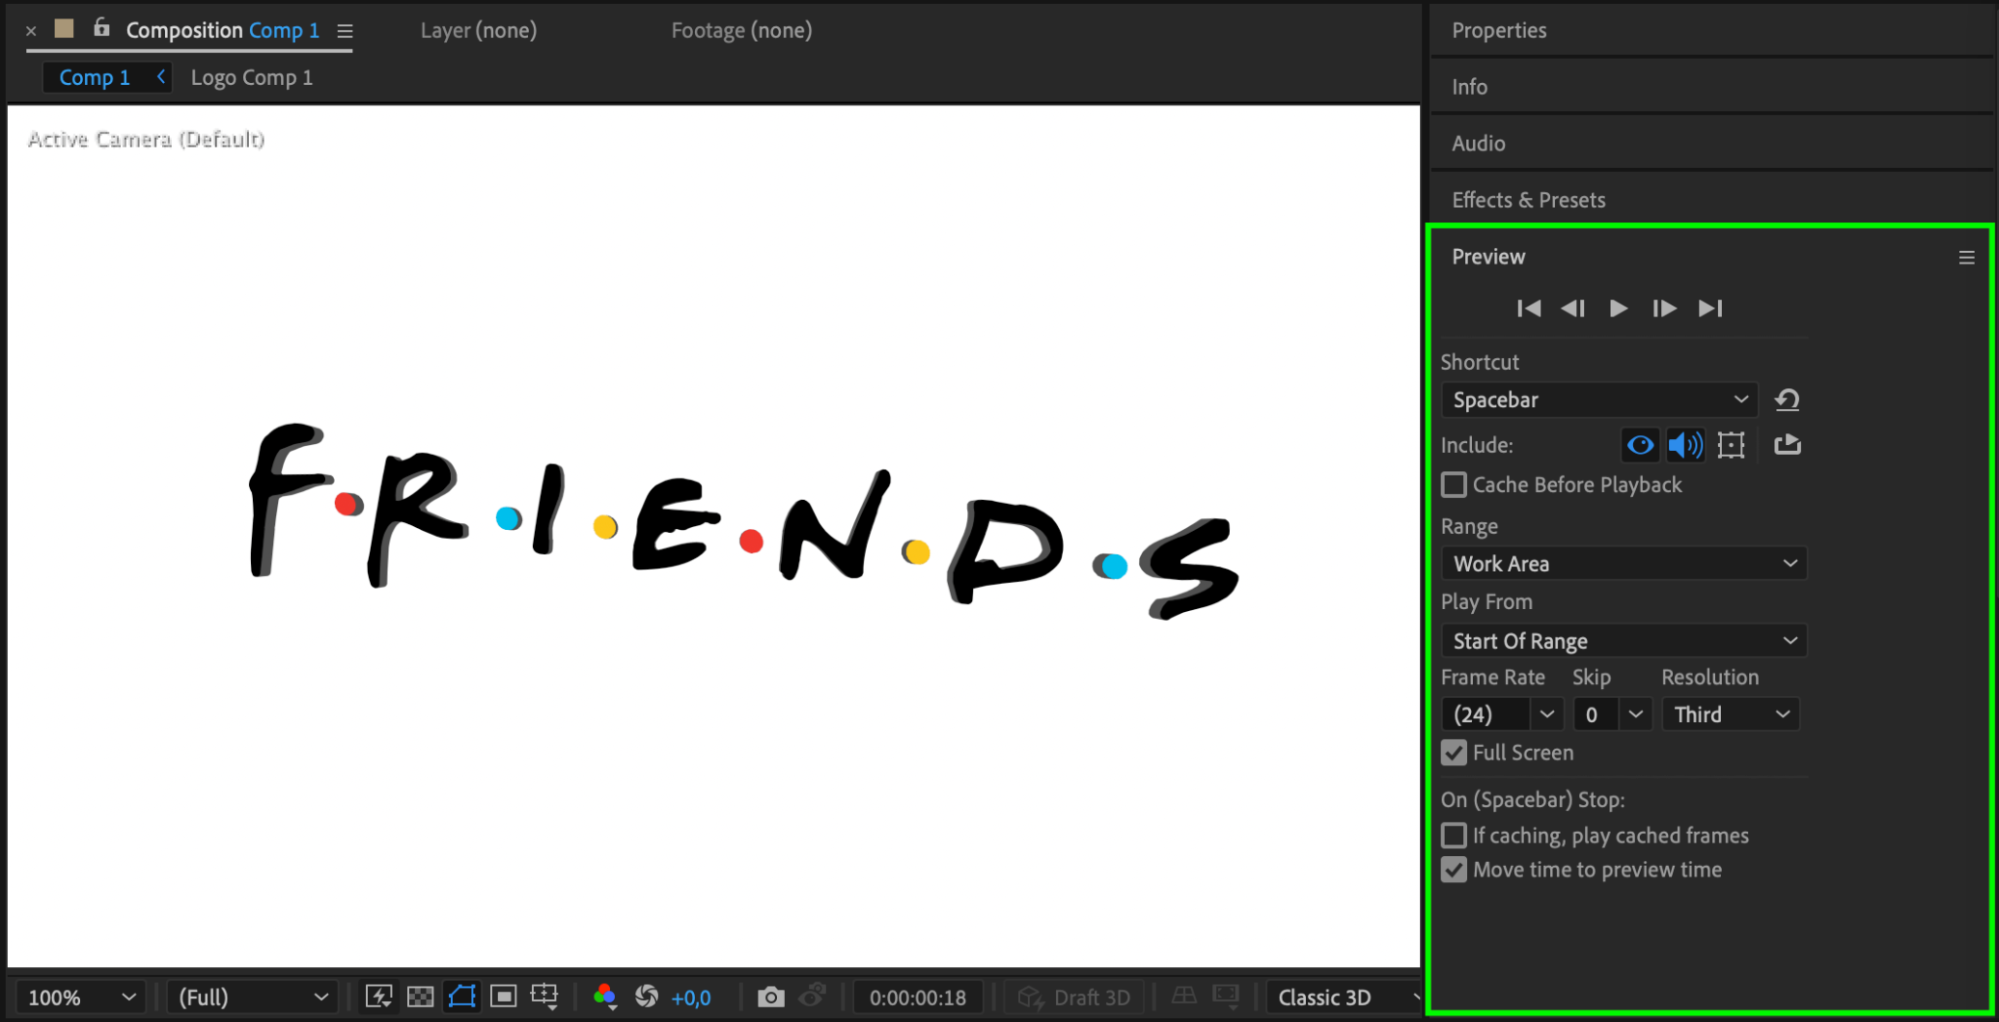Open the (Full) resolution dropdown
The height and width of the screenshot is (1022, 1999).
click(252, 997)
